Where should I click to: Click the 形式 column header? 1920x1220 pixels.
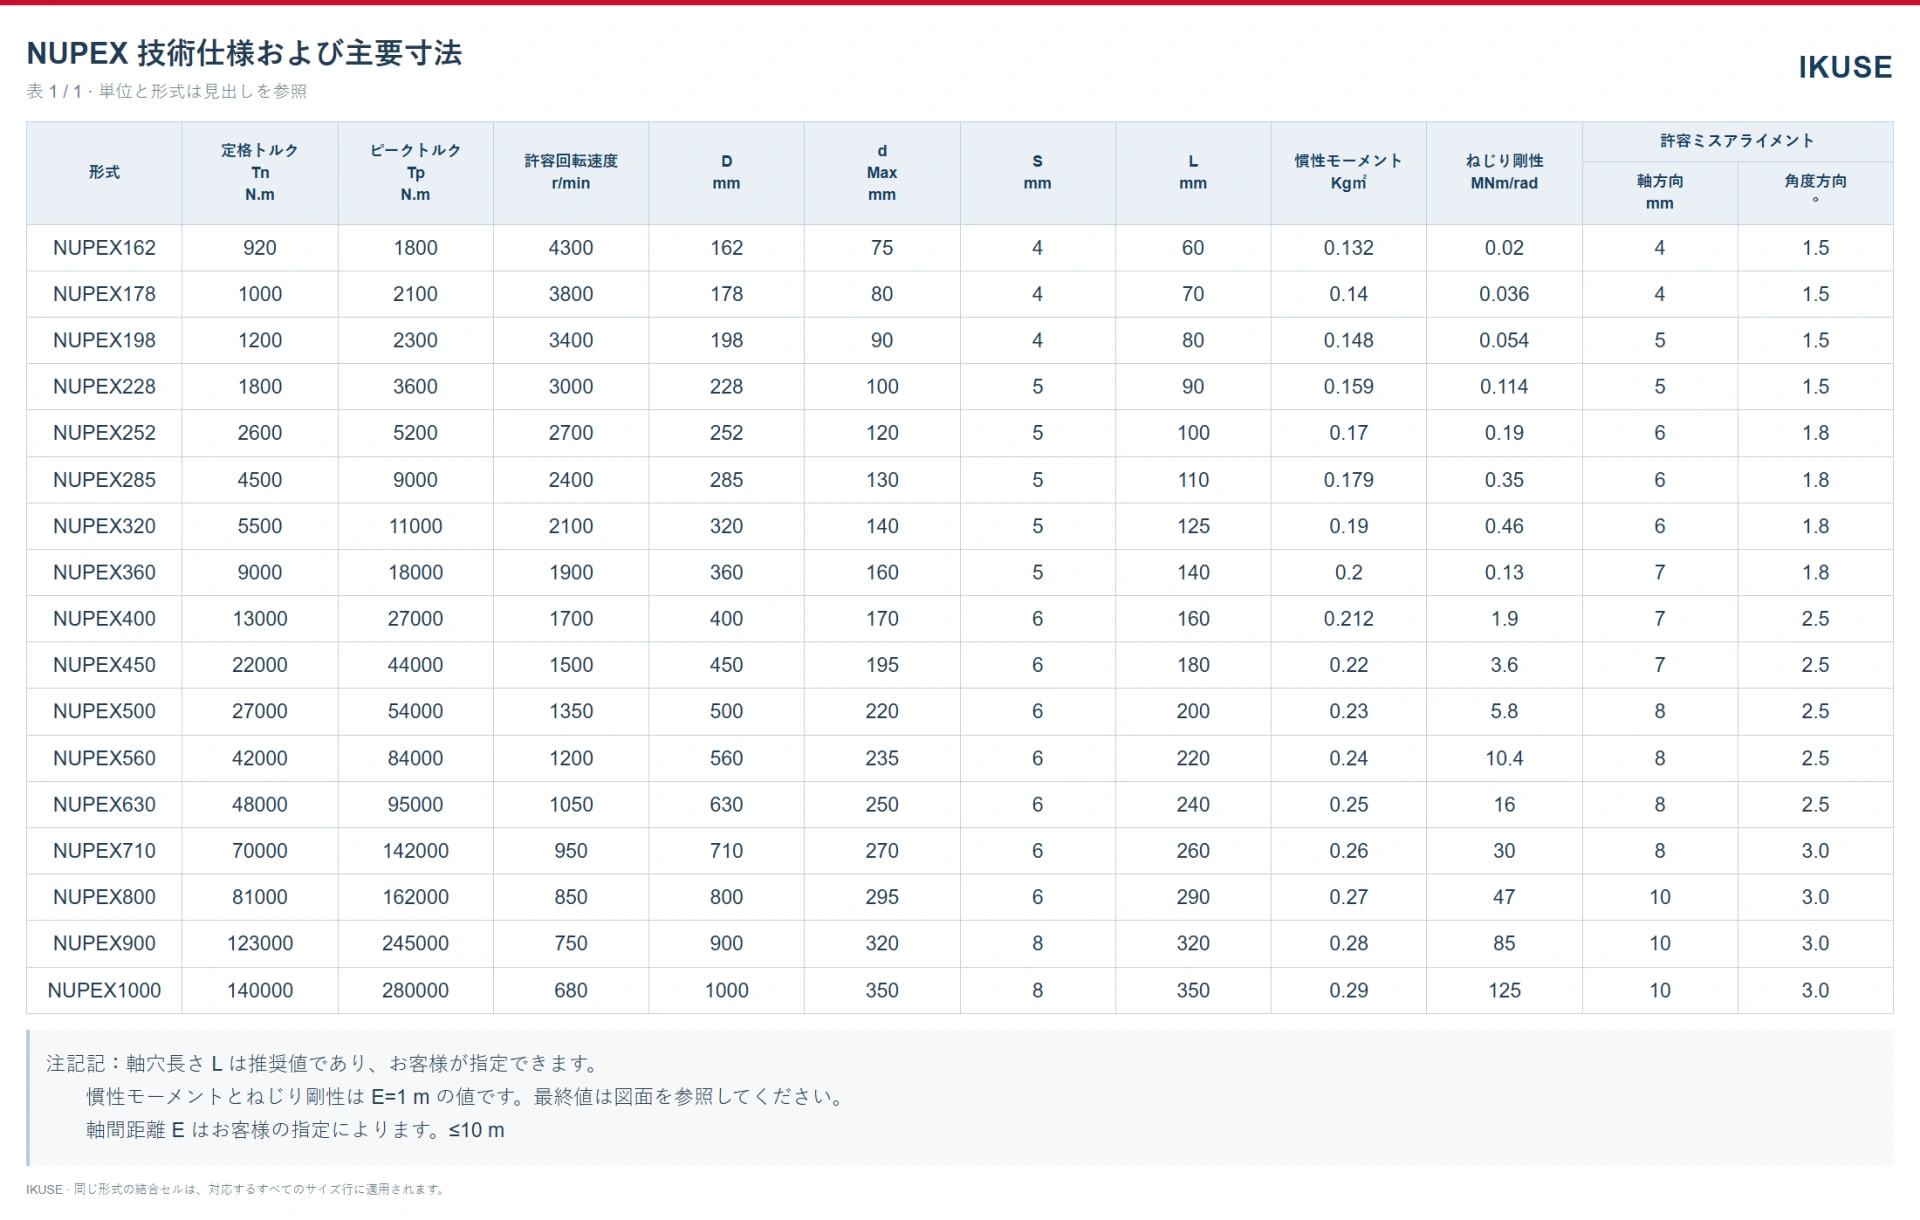[104, 172]
